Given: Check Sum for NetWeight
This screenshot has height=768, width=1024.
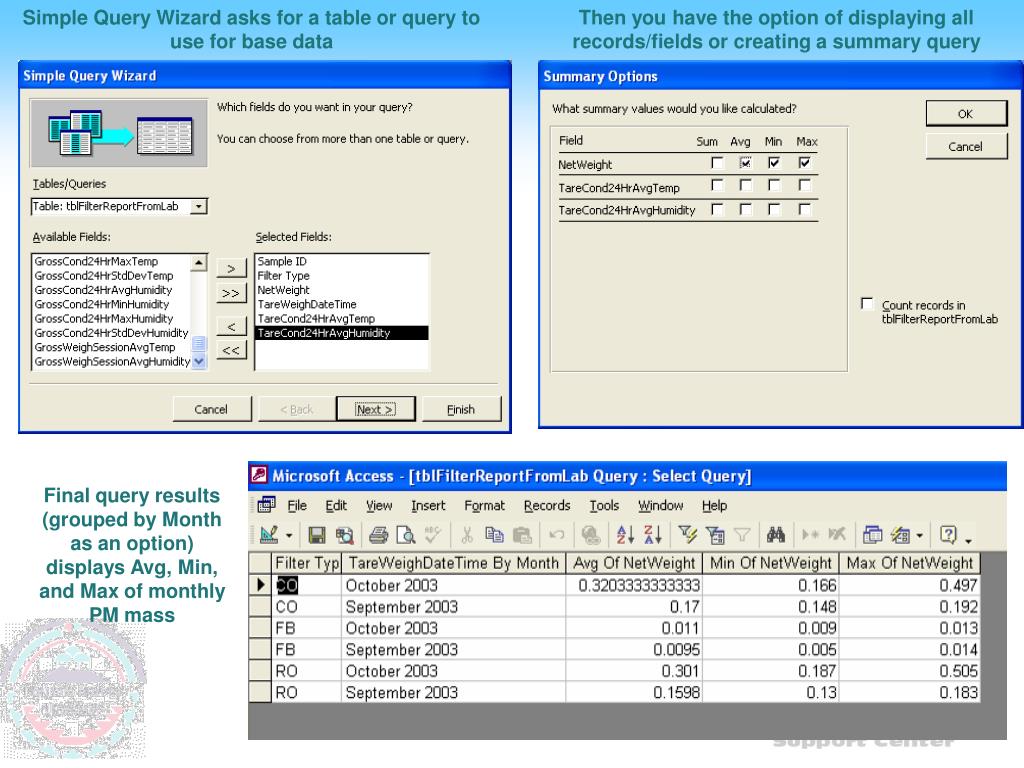Looking at the screenshot, I should 717,163.
